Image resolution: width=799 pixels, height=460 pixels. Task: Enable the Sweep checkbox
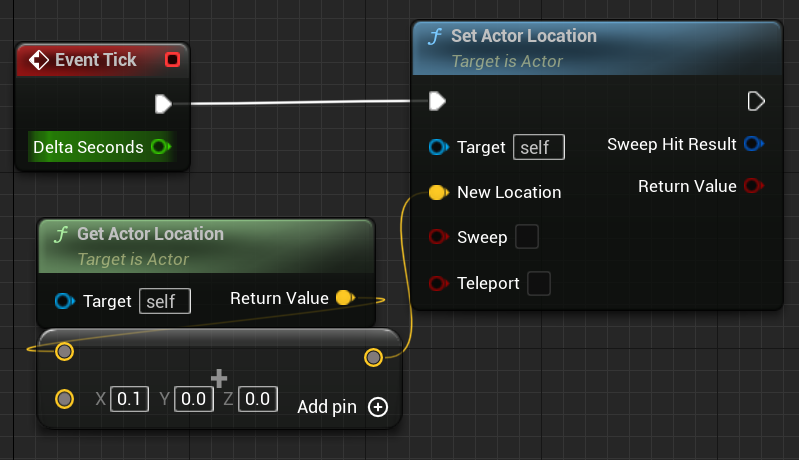(527, 236)
